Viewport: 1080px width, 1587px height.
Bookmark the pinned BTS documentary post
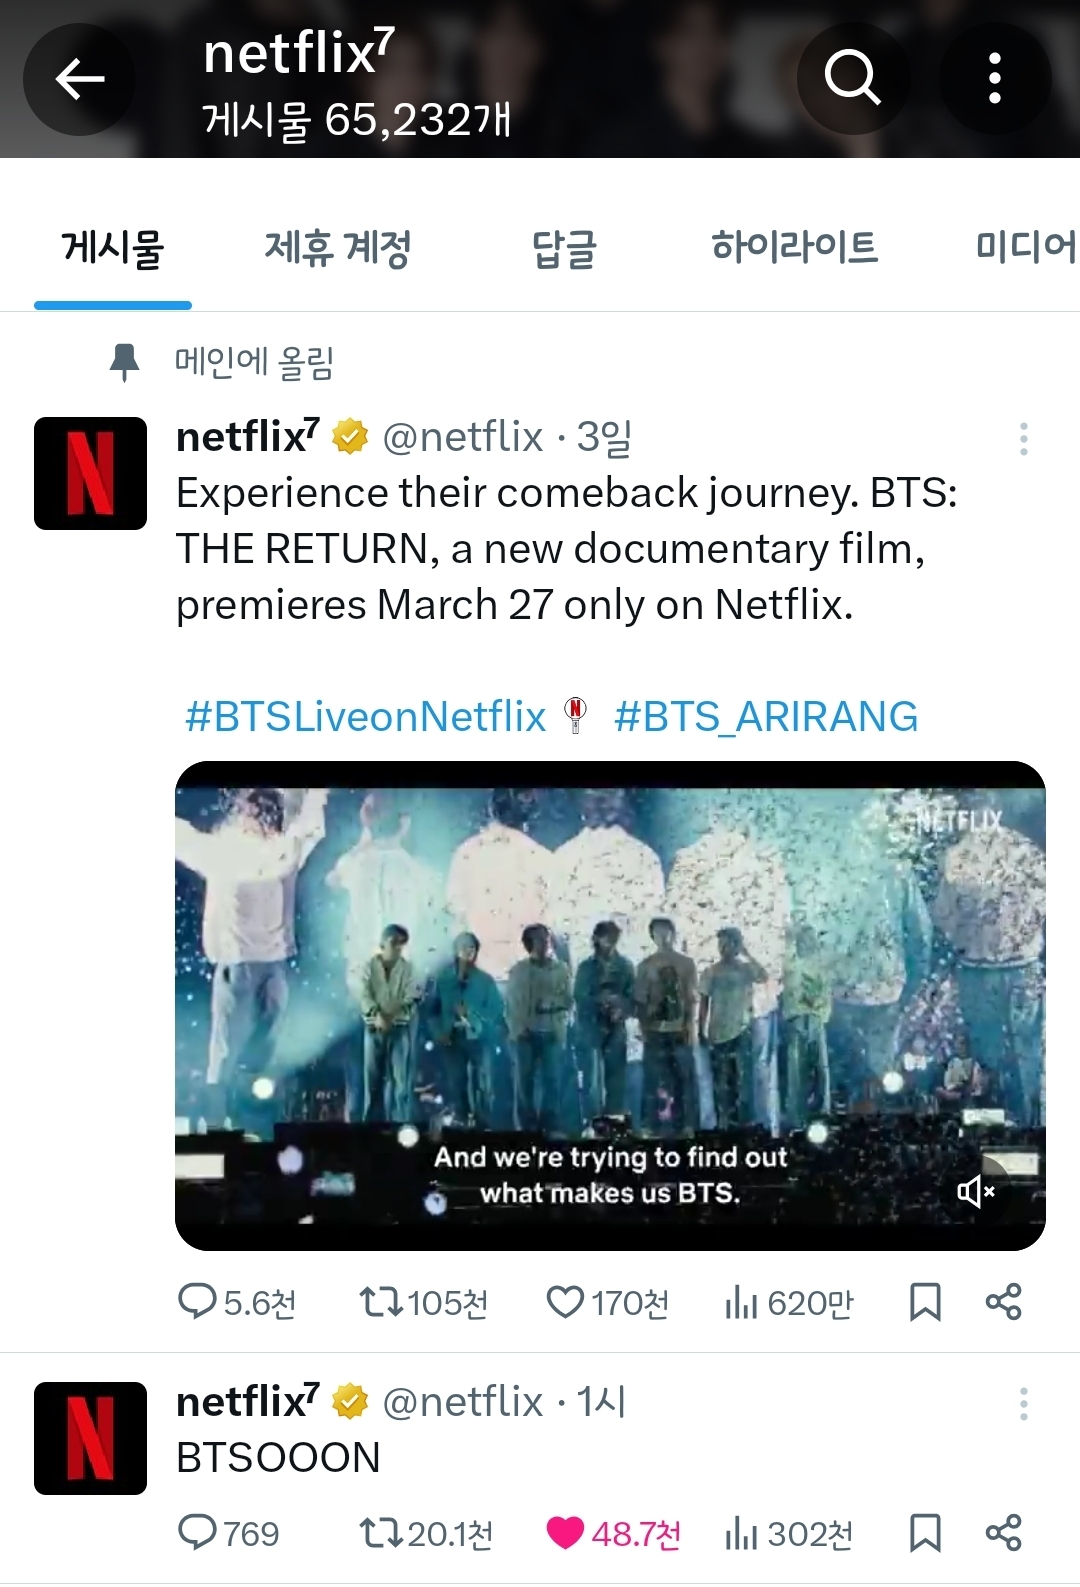(x=925, y=1302)
